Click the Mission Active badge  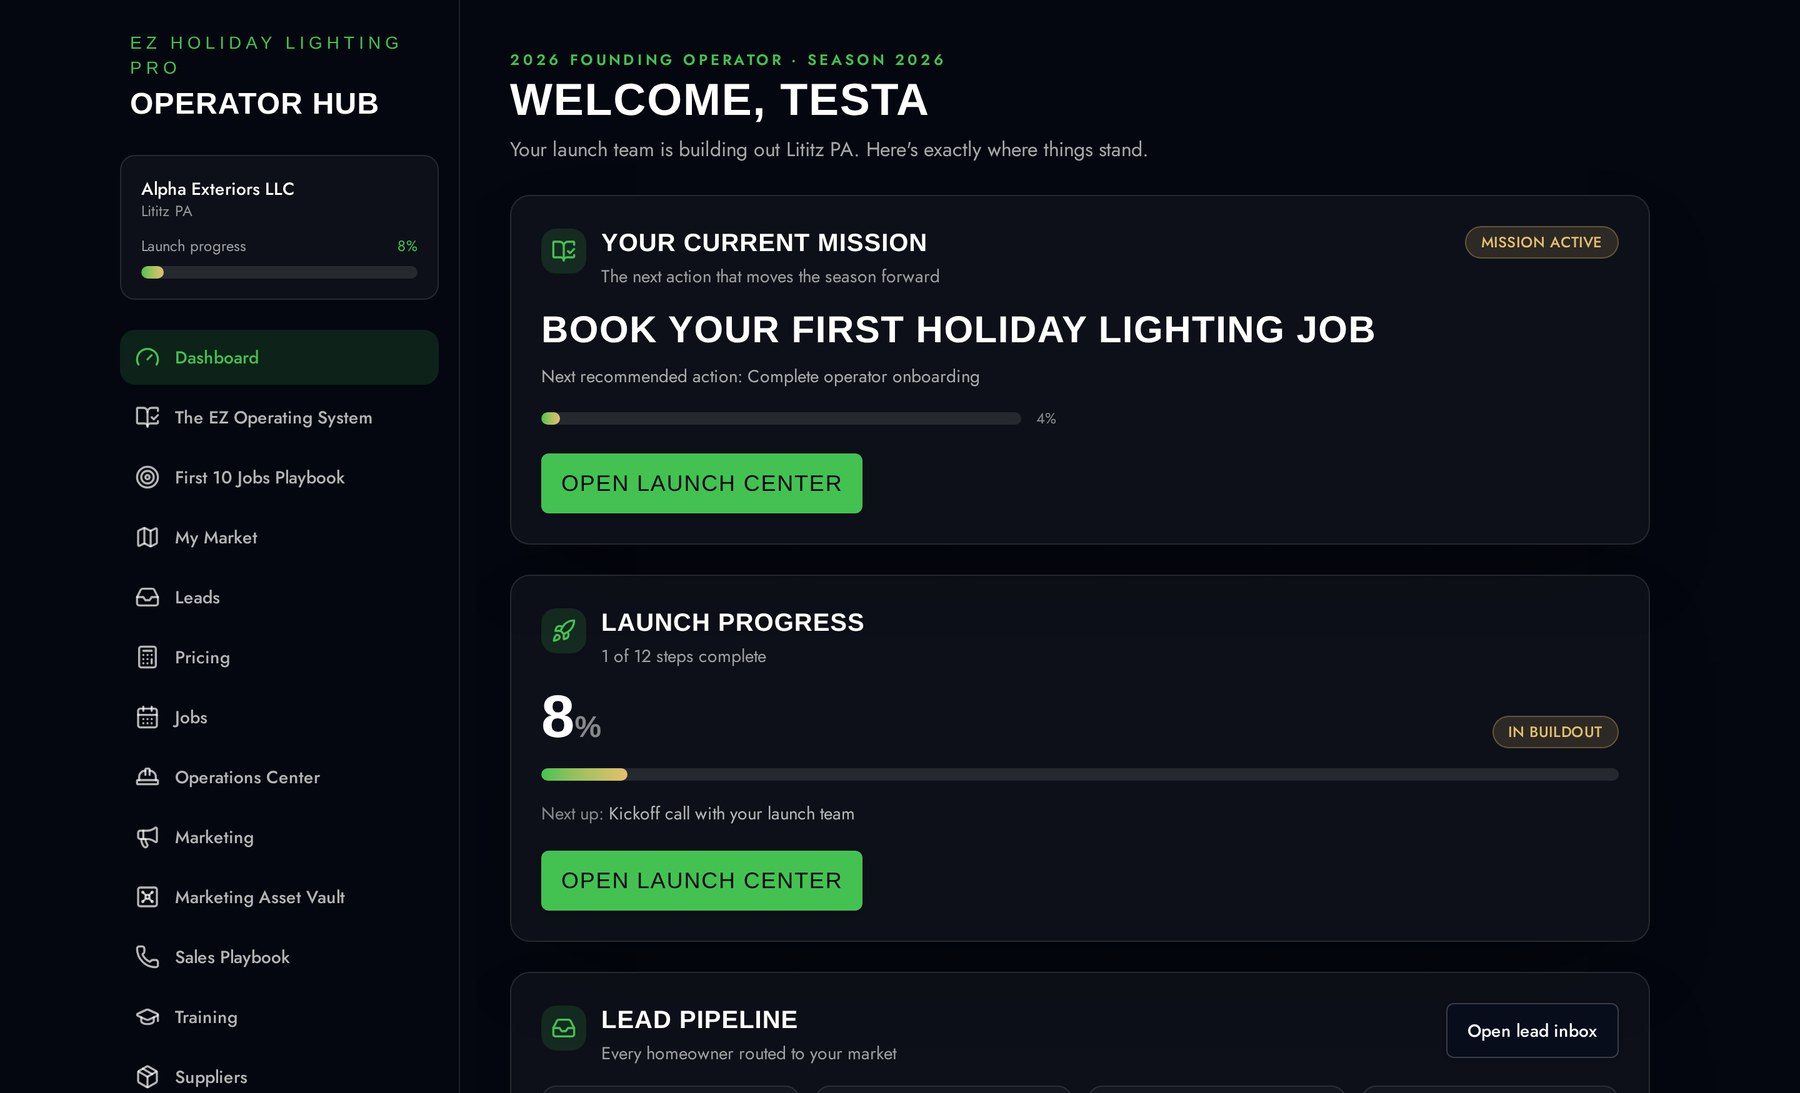(x=1541, y=242)
